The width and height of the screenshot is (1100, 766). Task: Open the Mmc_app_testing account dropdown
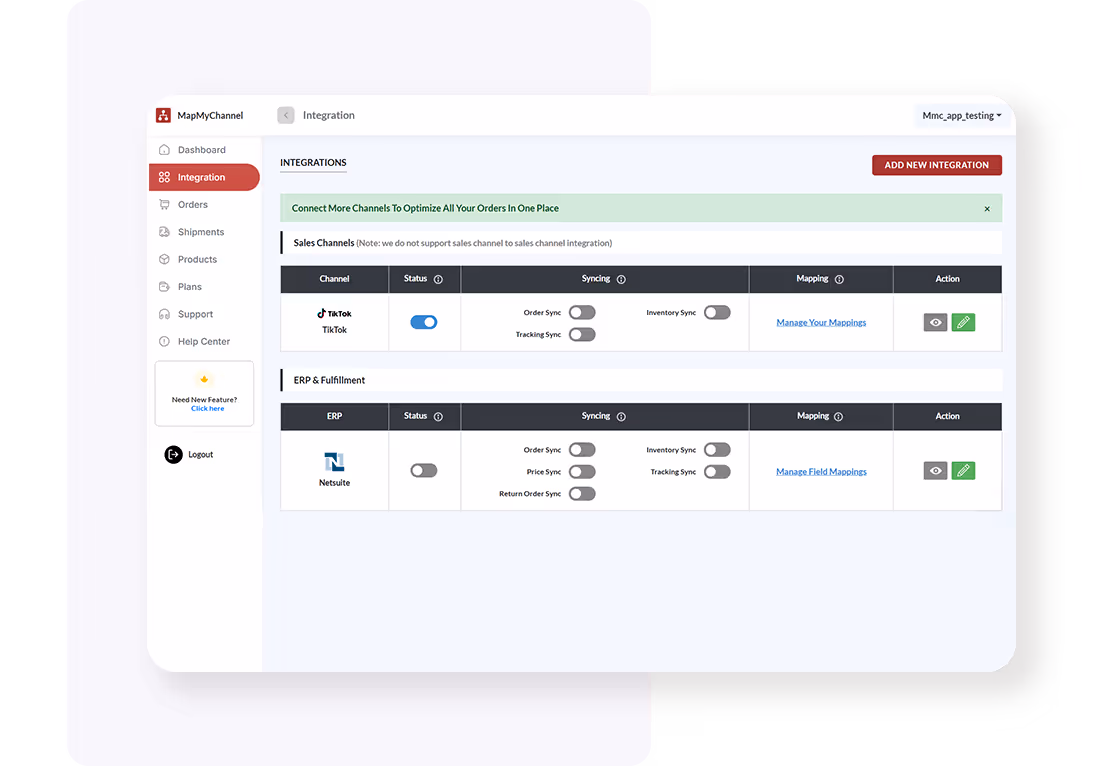coord(961,115)
